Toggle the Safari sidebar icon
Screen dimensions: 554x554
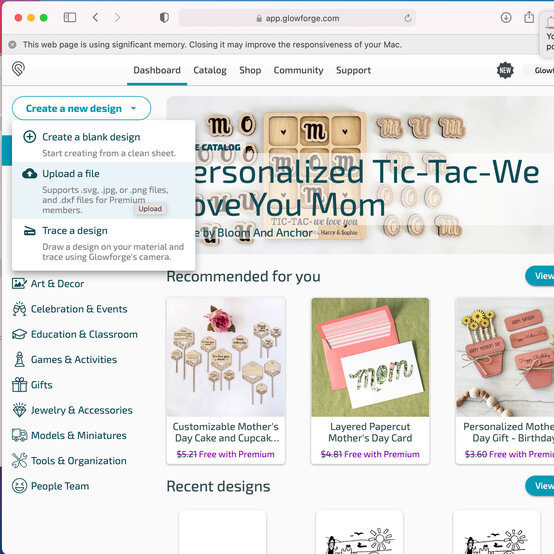(x=70, y=17)
